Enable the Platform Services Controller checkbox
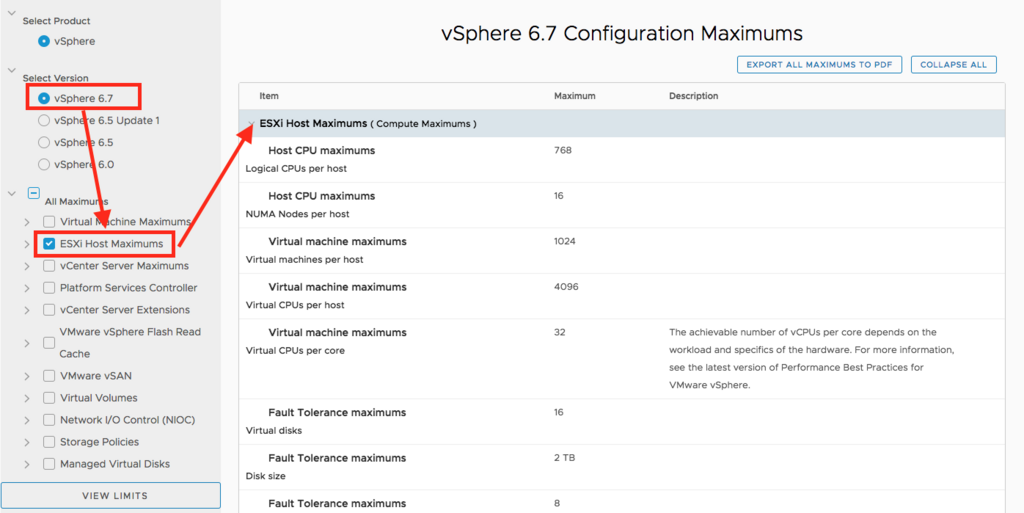1024x513 pixels. coord(49,288)
